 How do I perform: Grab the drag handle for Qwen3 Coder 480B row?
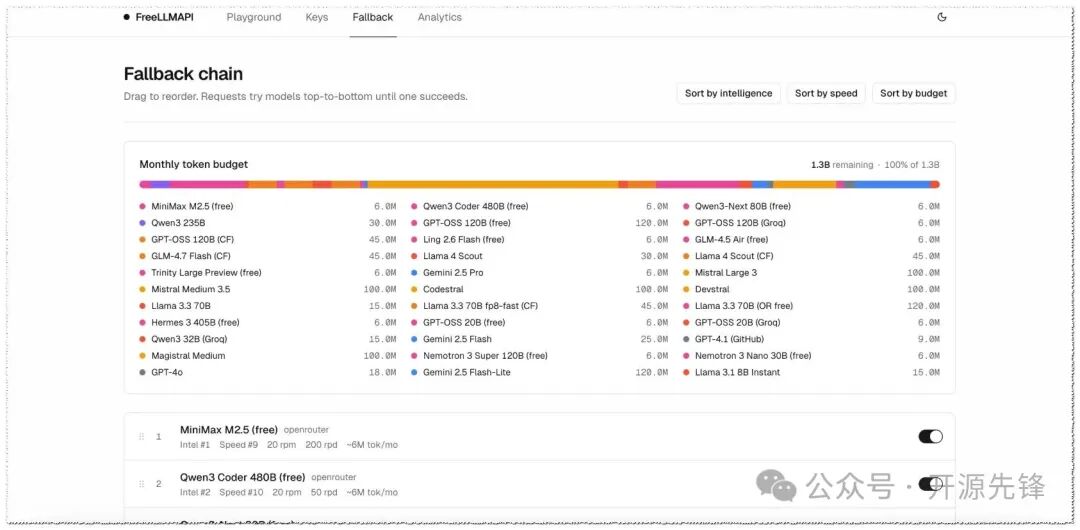tap(141, 484)
